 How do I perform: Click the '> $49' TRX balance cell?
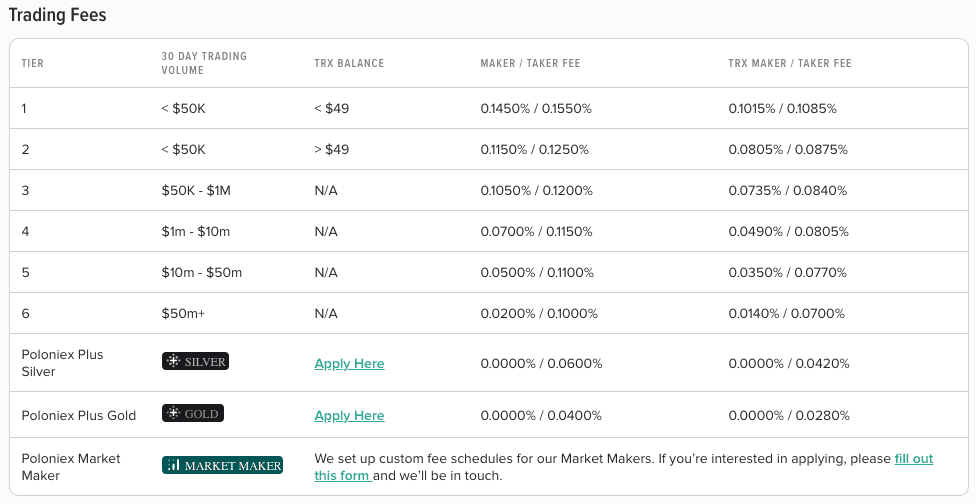pyautogui.click(x=332, y=149)
